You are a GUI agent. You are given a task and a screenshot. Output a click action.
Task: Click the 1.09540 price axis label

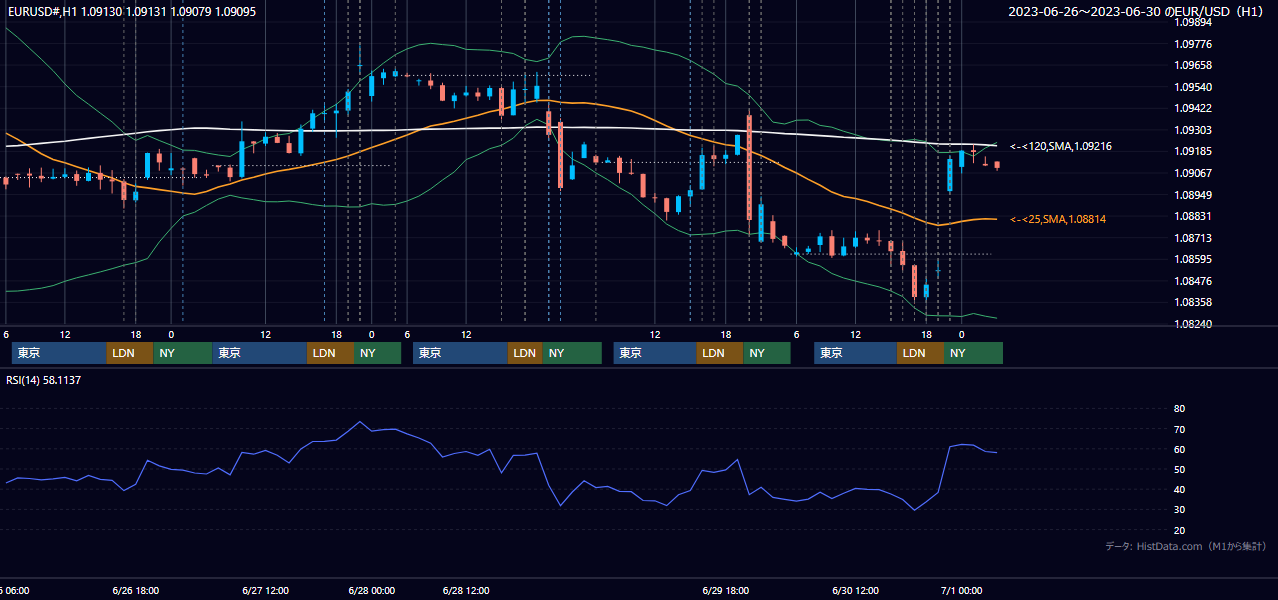click(1193, 88)
